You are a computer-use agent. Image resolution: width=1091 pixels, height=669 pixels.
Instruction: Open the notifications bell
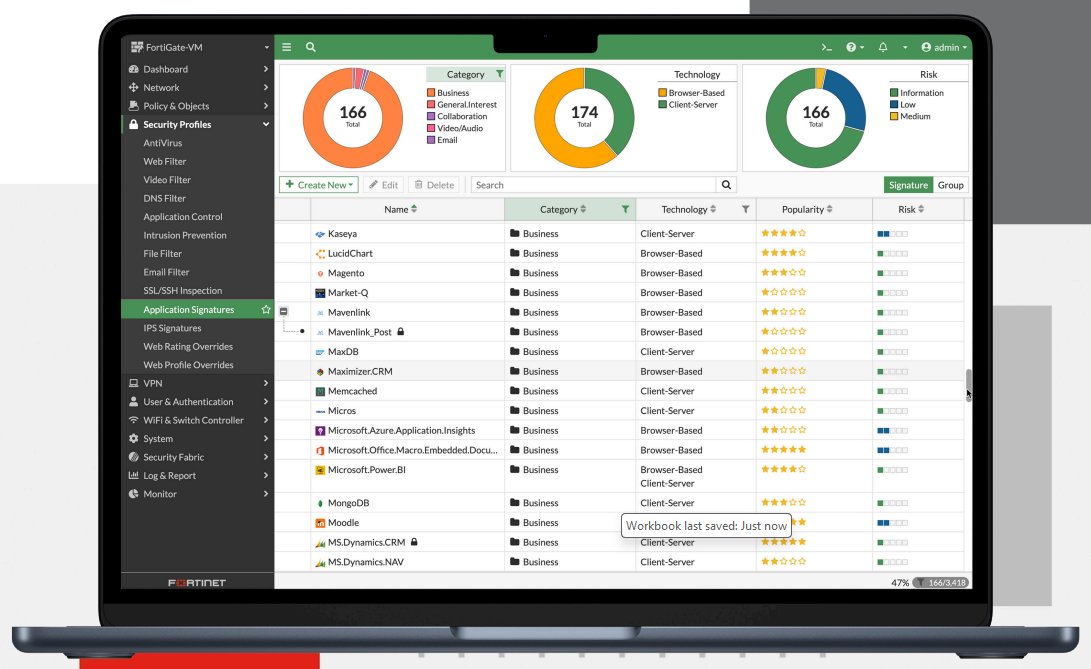tap(883, 47)
